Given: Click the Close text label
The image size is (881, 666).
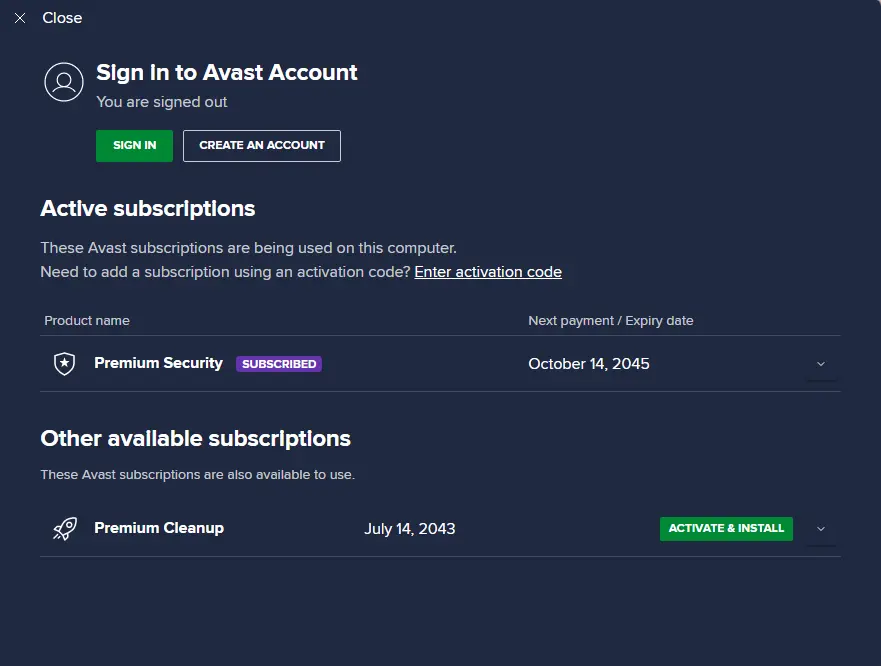Looking at the screenshot, I should pos(62,18).
